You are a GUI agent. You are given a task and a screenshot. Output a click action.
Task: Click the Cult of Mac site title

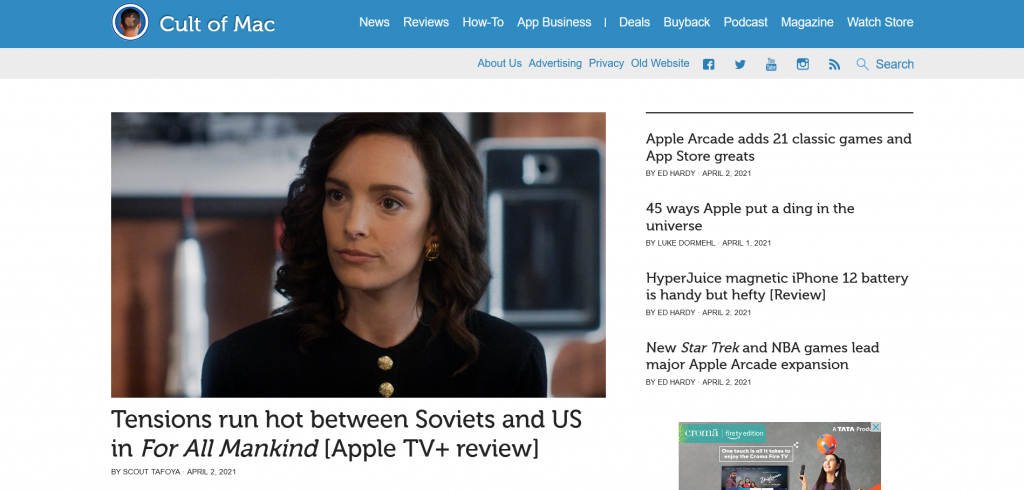coord(217,24)
